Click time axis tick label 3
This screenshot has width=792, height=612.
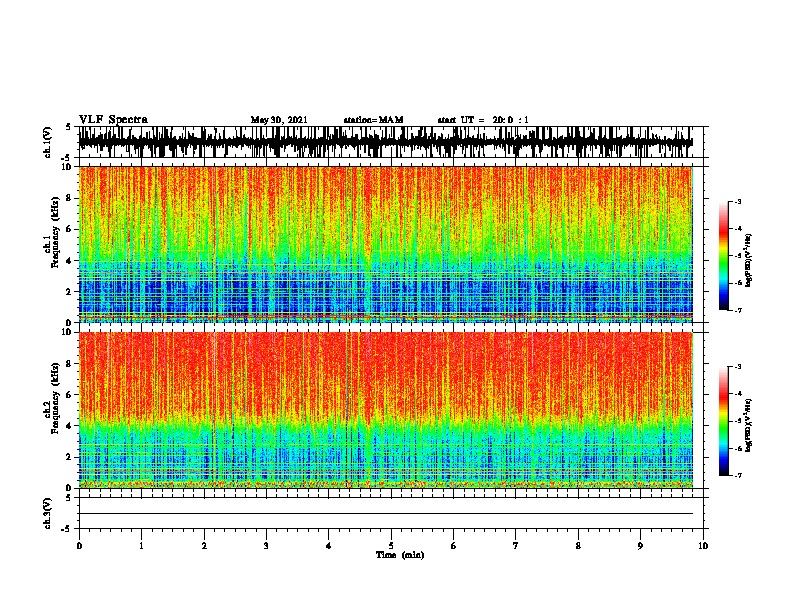[266, 546]
